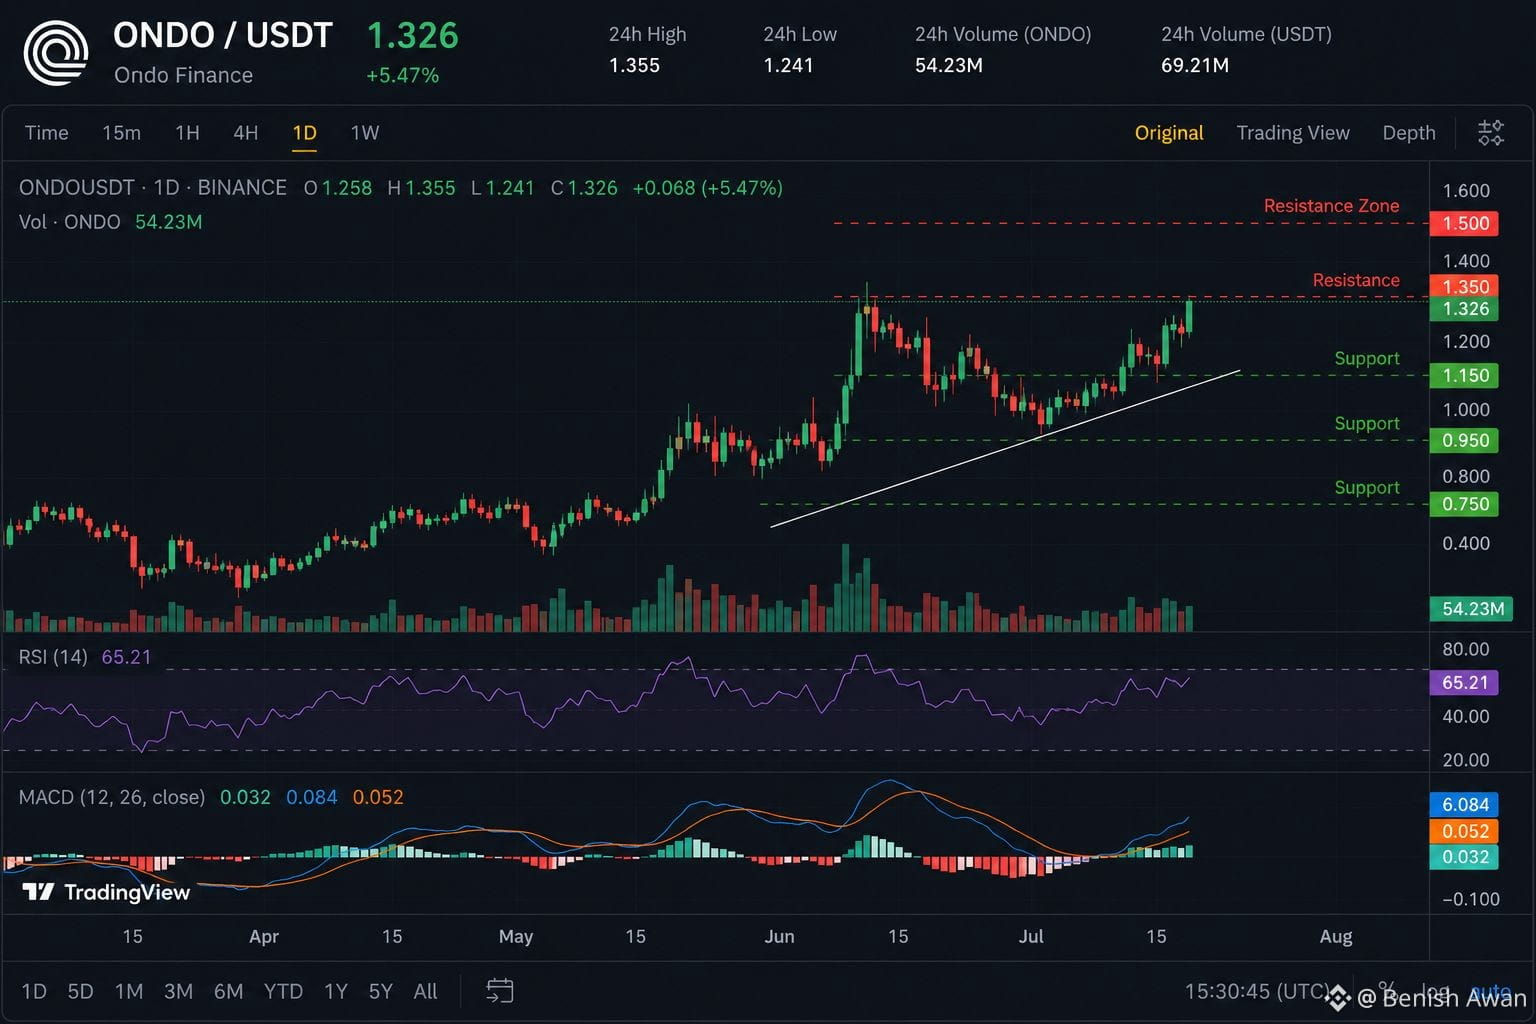Image resolution: width=1536 pixels, height=1024 pixels.
Task: Select the RSI (14) indicator legend
Action: [x=53, y=657]
